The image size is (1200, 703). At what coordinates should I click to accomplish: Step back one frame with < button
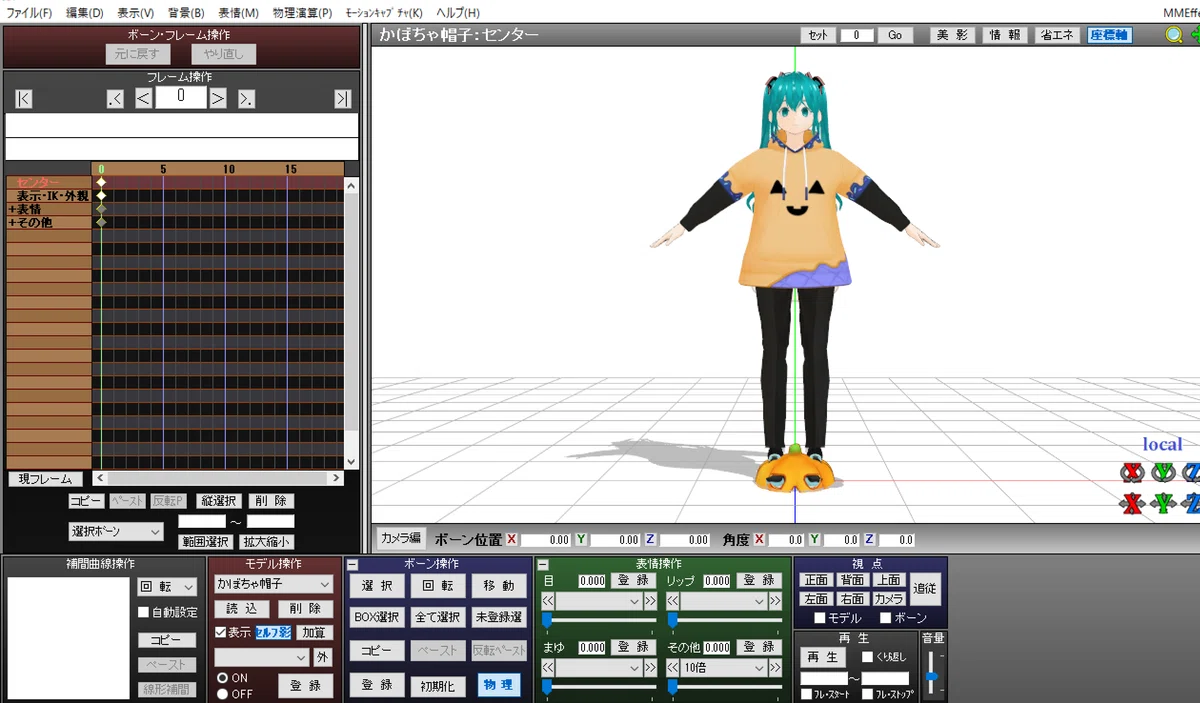(143, 98)
